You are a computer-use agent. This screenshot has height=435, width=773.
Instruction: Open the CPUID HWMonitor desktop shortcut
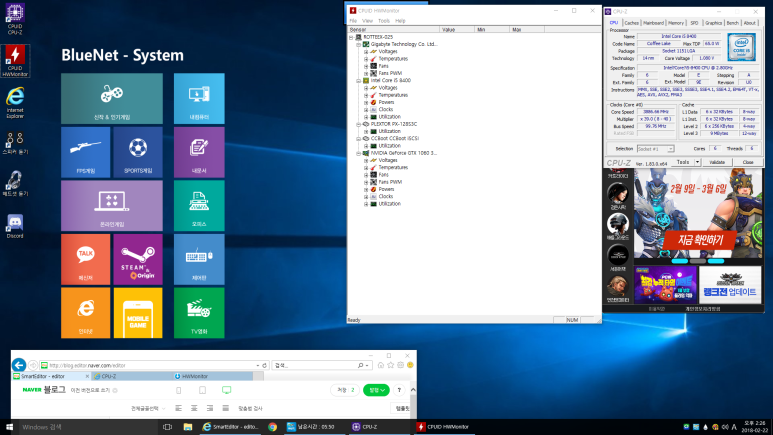[x=15, y=61]
